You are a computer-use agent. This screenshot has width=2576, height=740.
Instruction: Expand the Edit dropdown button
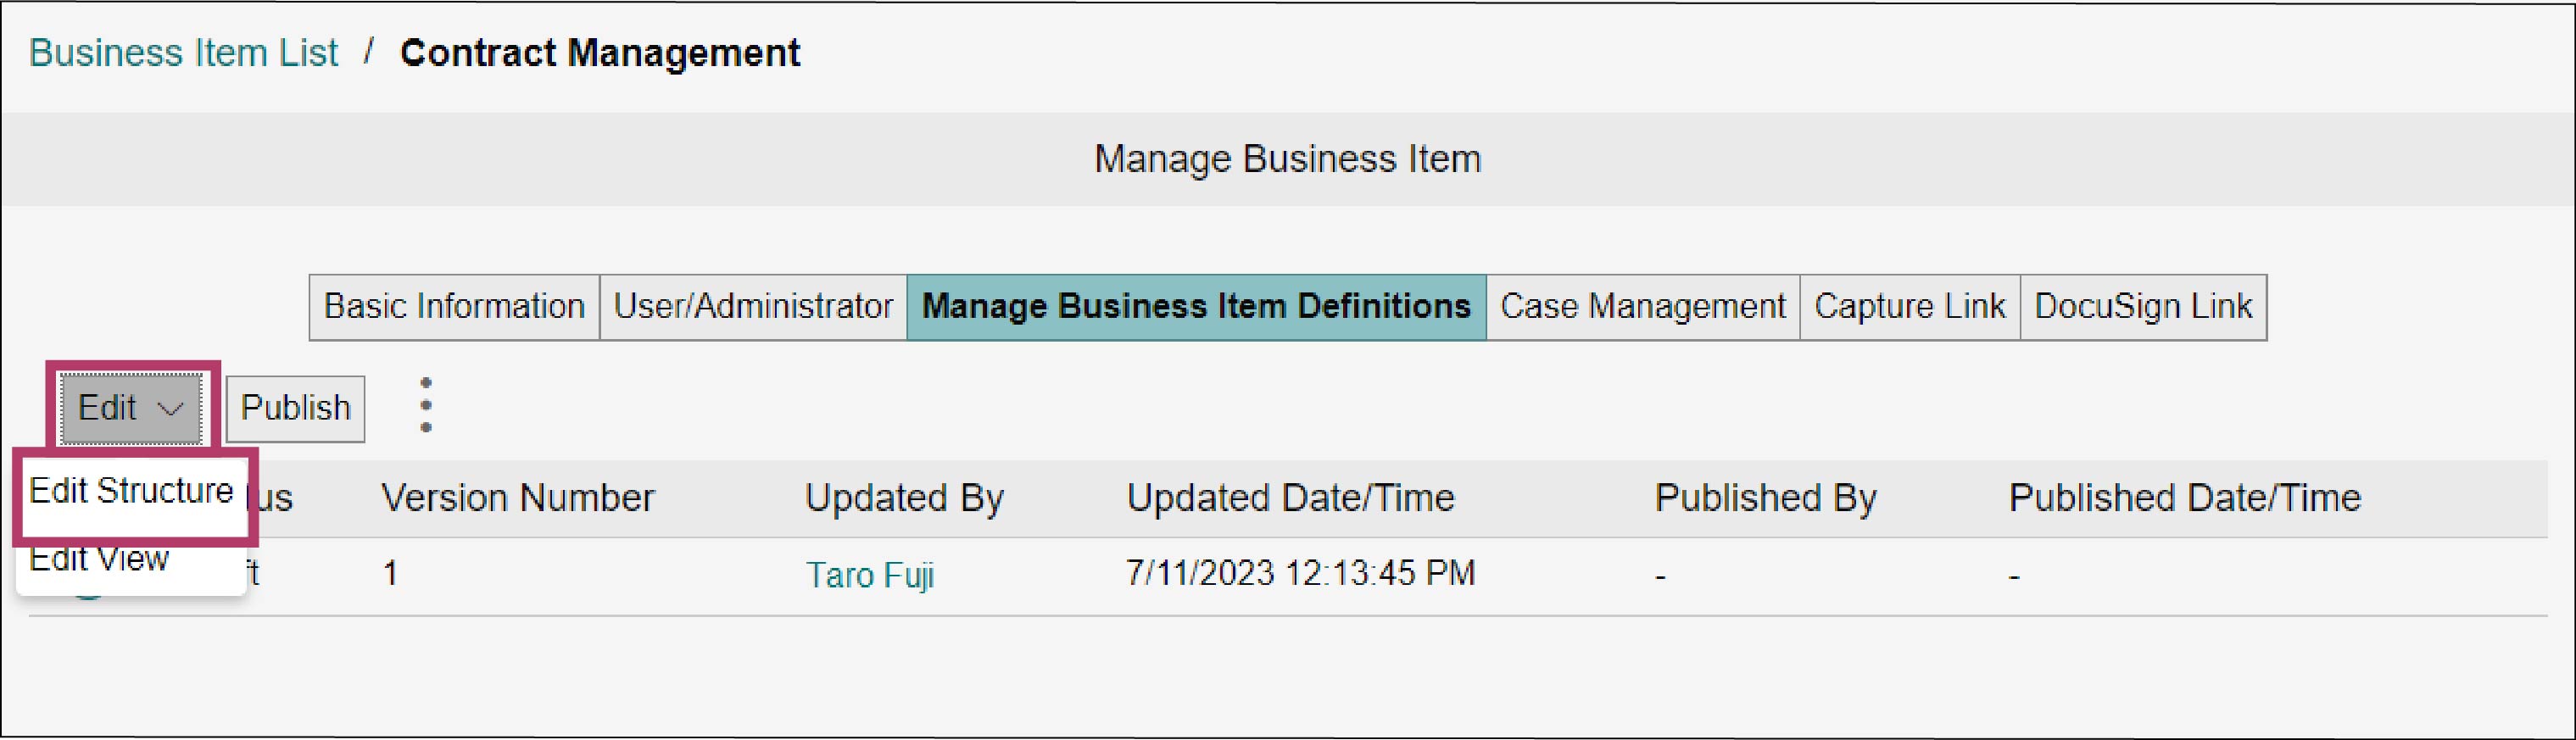tap(131, 408)
